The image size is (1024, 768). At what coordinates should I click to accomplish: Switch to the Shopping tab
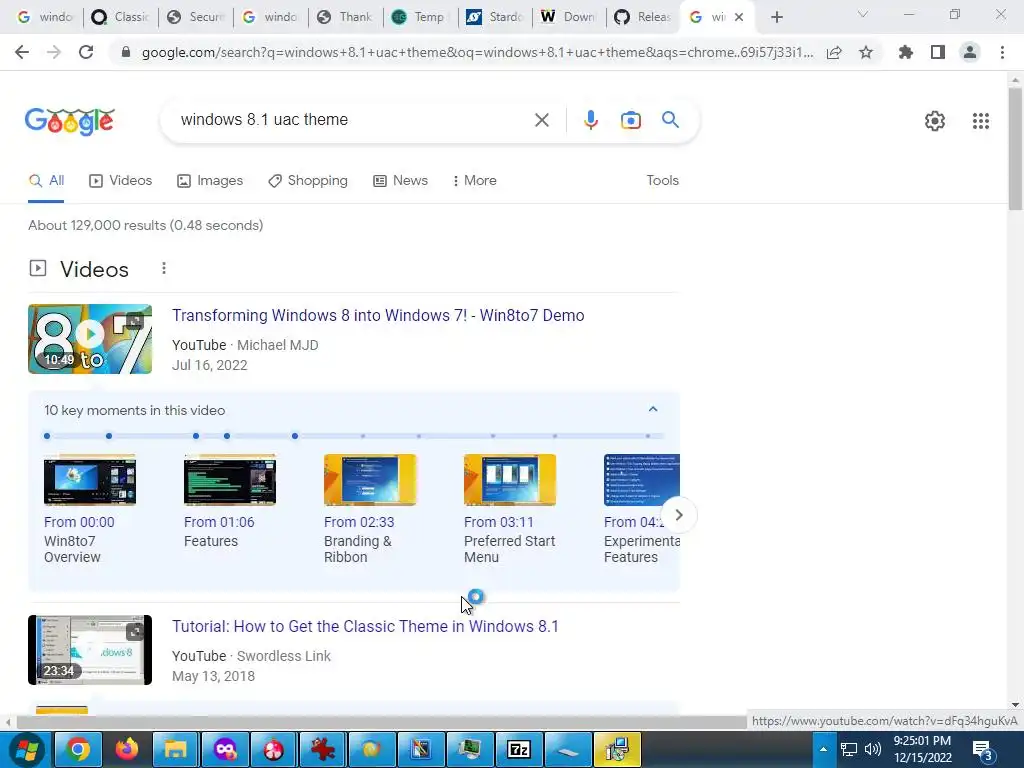click(x=308, y=181)
